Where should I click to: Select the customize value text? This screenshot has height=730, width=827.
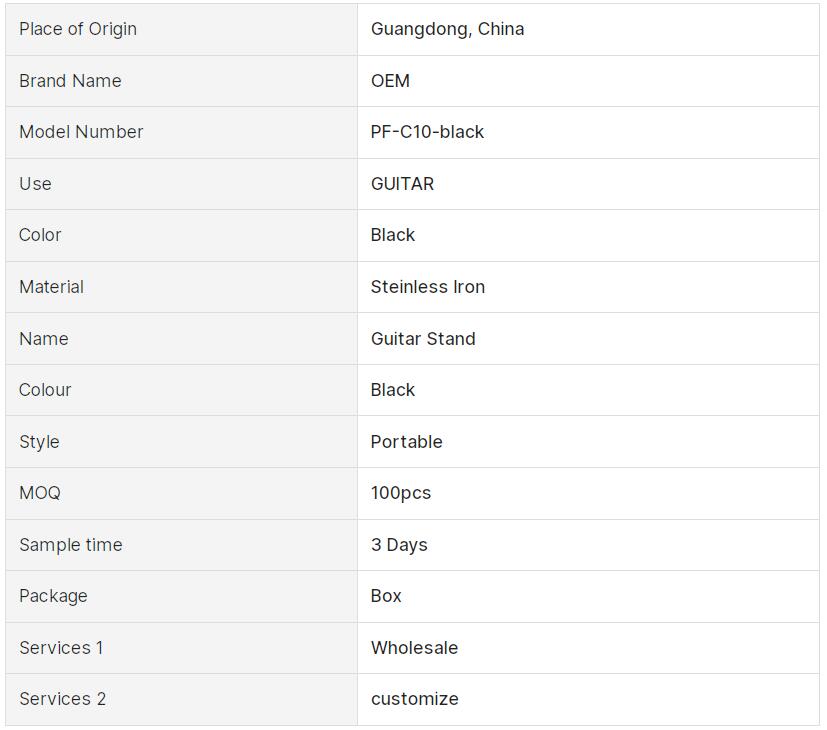(x=414, y=699)
